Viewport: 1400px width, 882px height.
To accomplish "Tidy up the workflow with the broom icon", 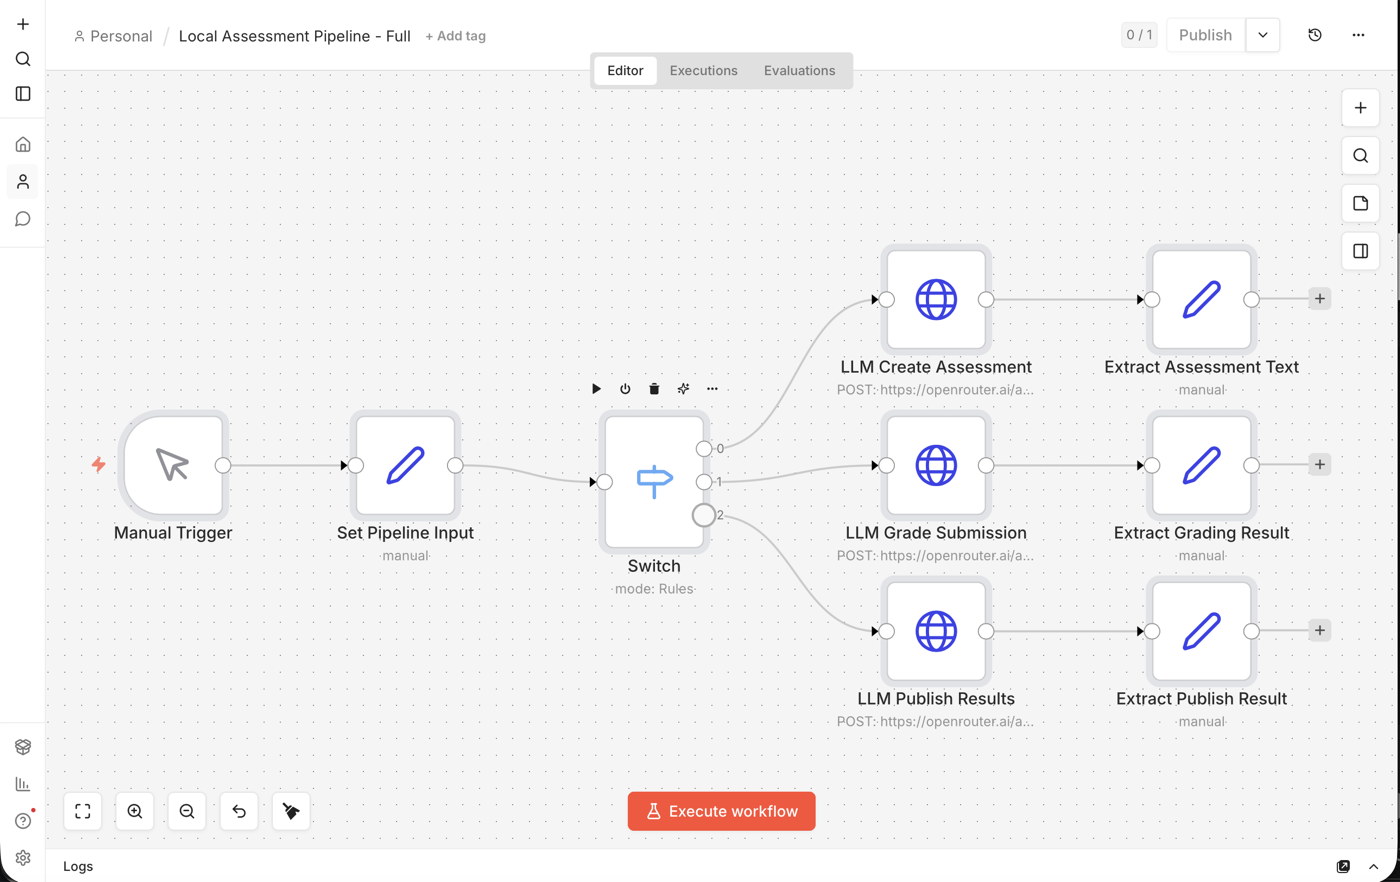I will [x=291, y=811].
